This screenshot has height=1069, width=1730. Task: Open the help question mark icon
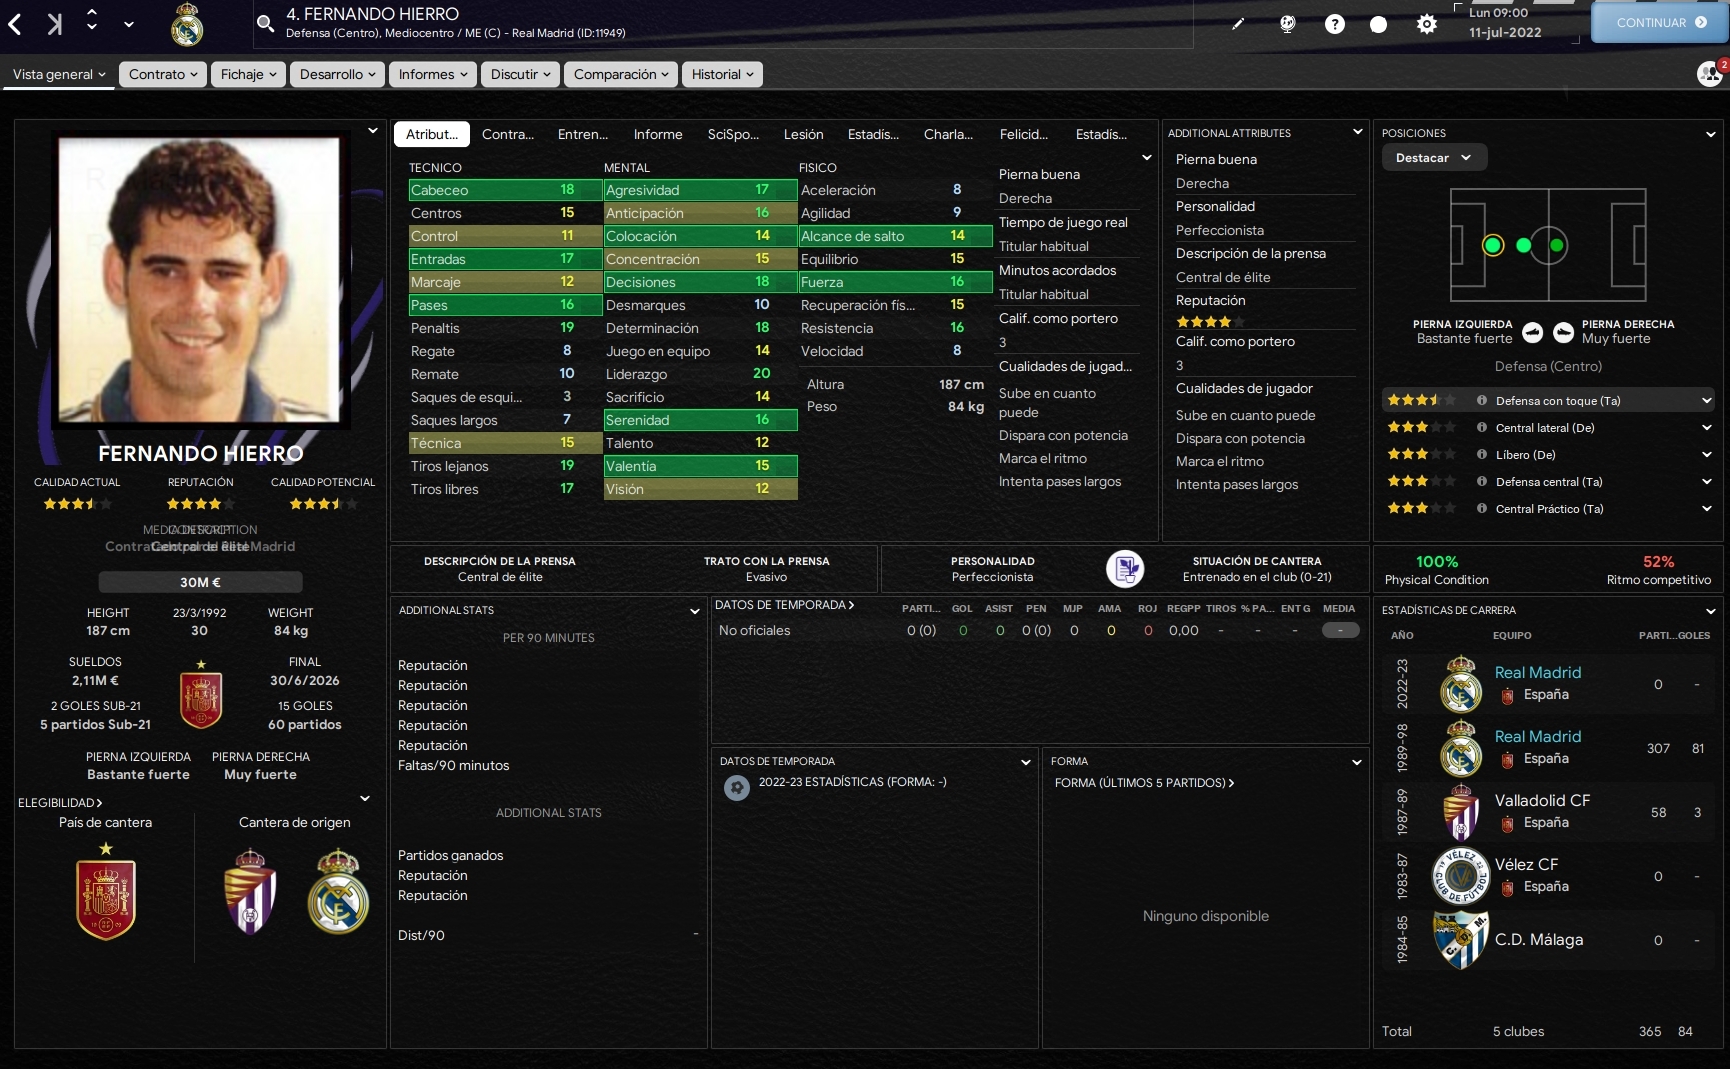[1335, 24]
